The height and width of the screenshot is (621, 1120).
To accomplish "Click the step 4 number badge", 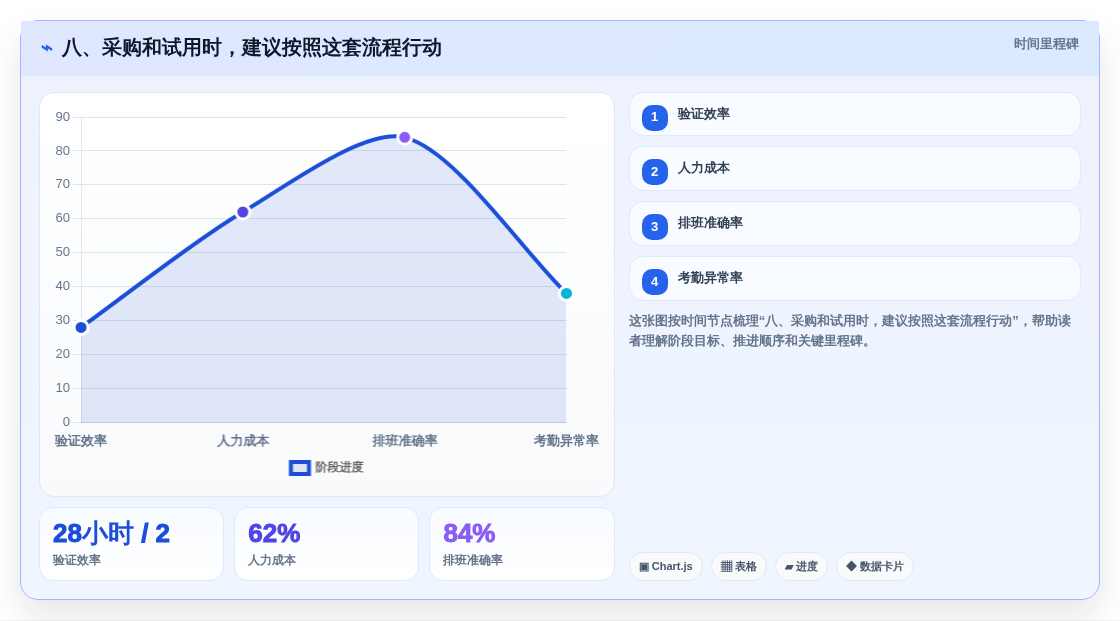I will [x=654, y=282].
